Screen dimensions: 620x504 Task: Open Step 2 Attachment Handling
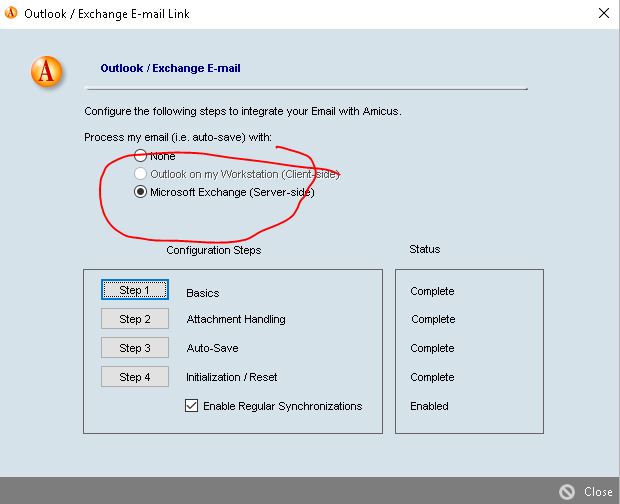pos(135,319)
